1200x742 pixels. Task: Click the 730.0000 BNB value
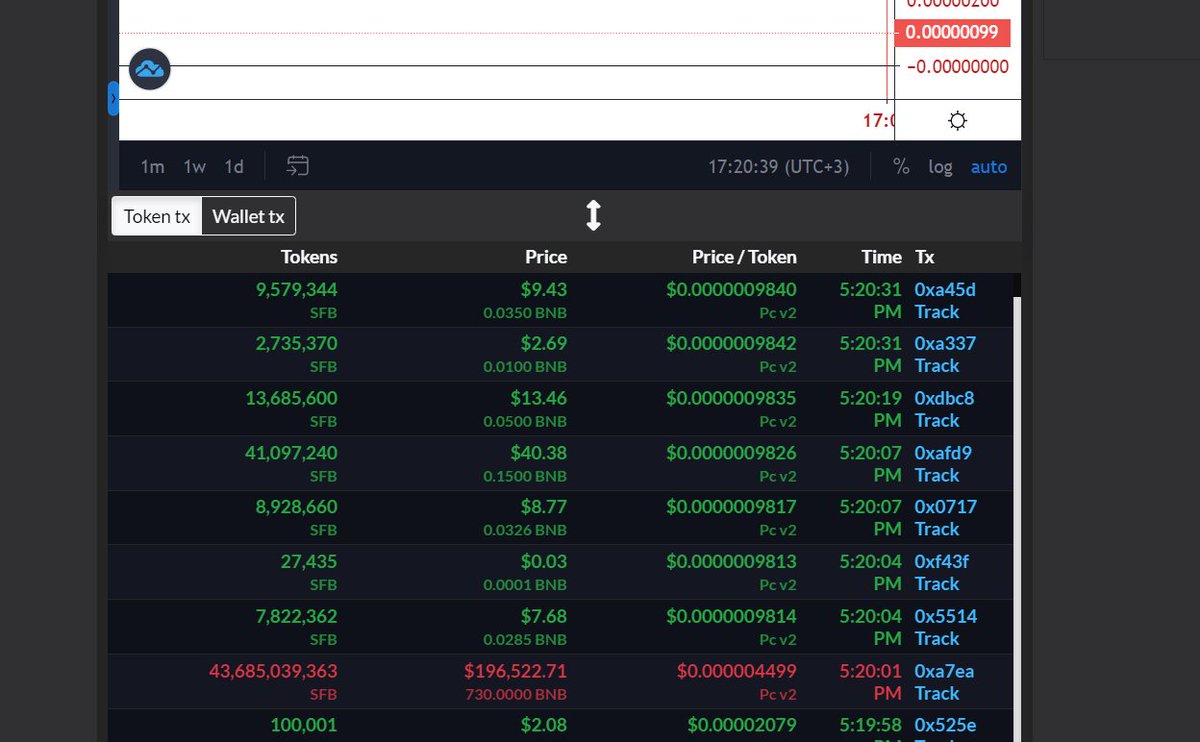[x=517, y=693]
